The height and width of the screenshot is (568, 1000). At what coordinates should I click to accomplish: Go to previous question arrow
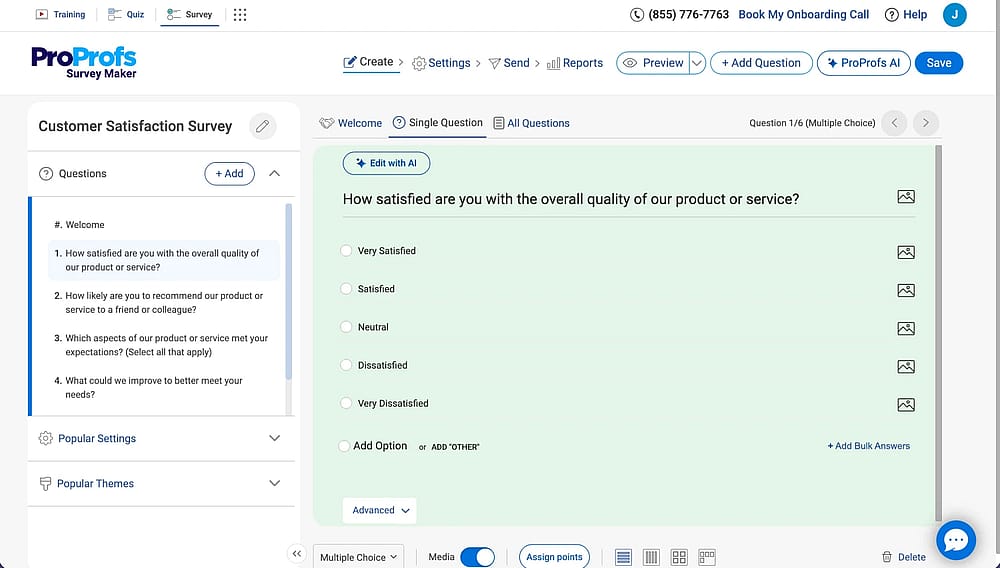(x=894, y=123)
